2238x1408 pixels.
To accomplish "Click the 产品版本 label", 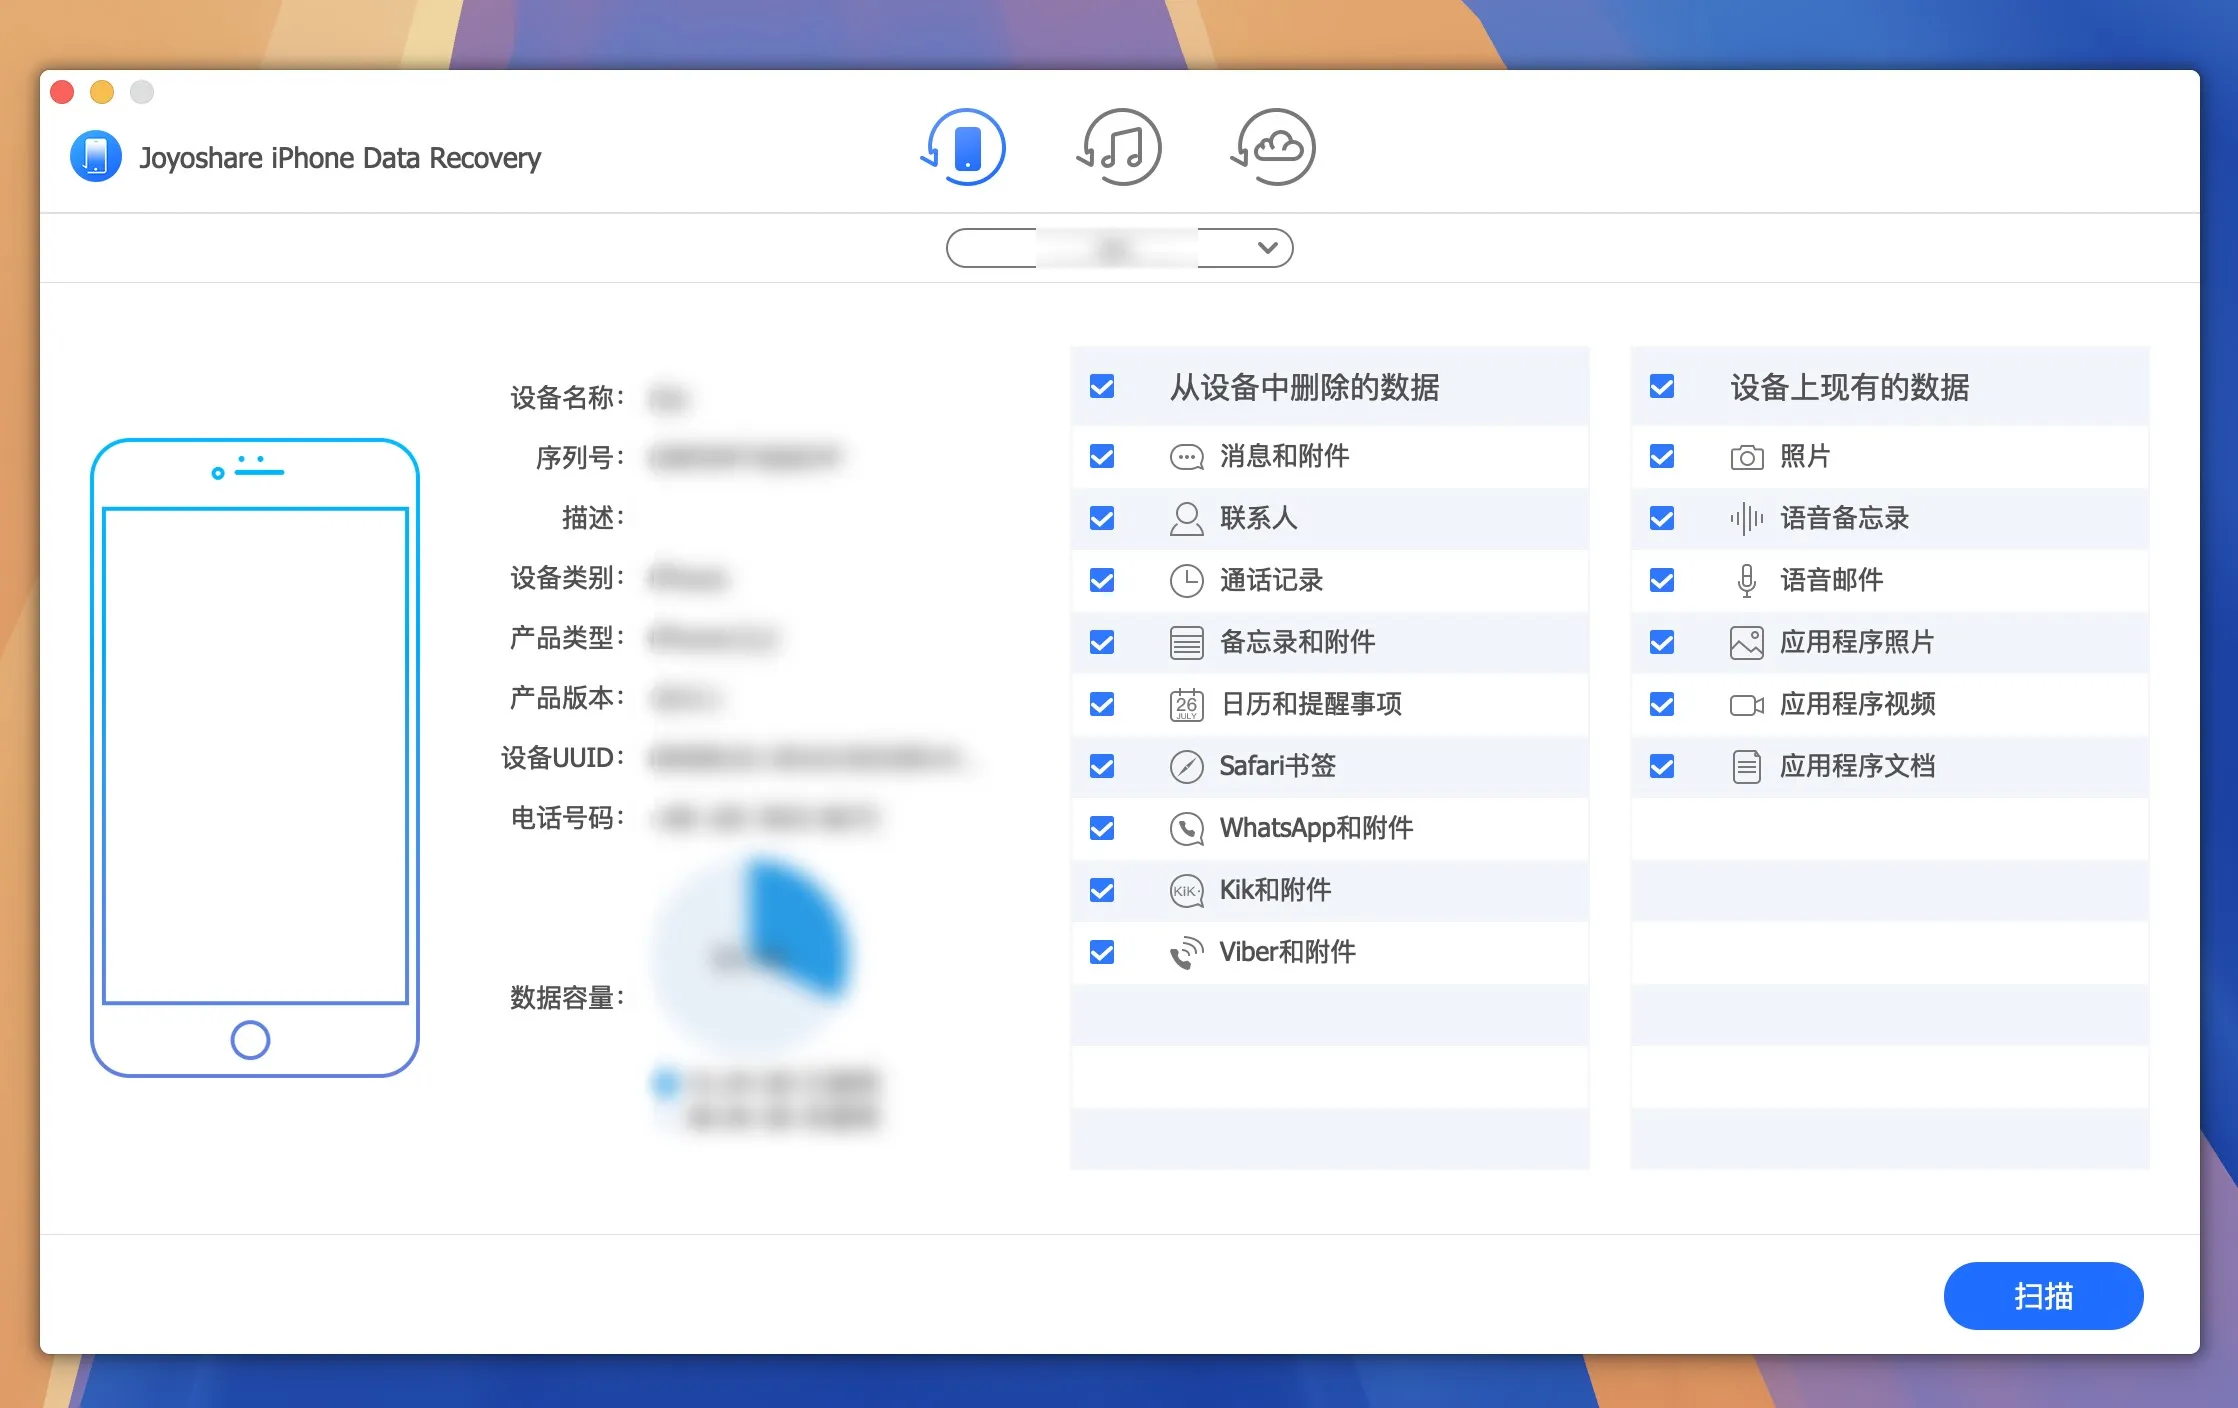I will [567, 698].
